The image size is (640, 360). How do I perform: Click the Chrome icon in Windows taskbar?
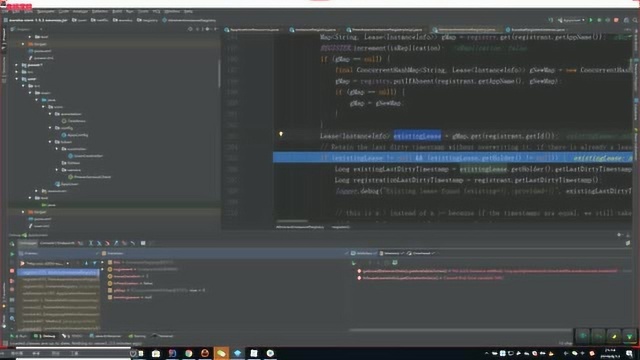pyautogui.click(x=189, y=353)
